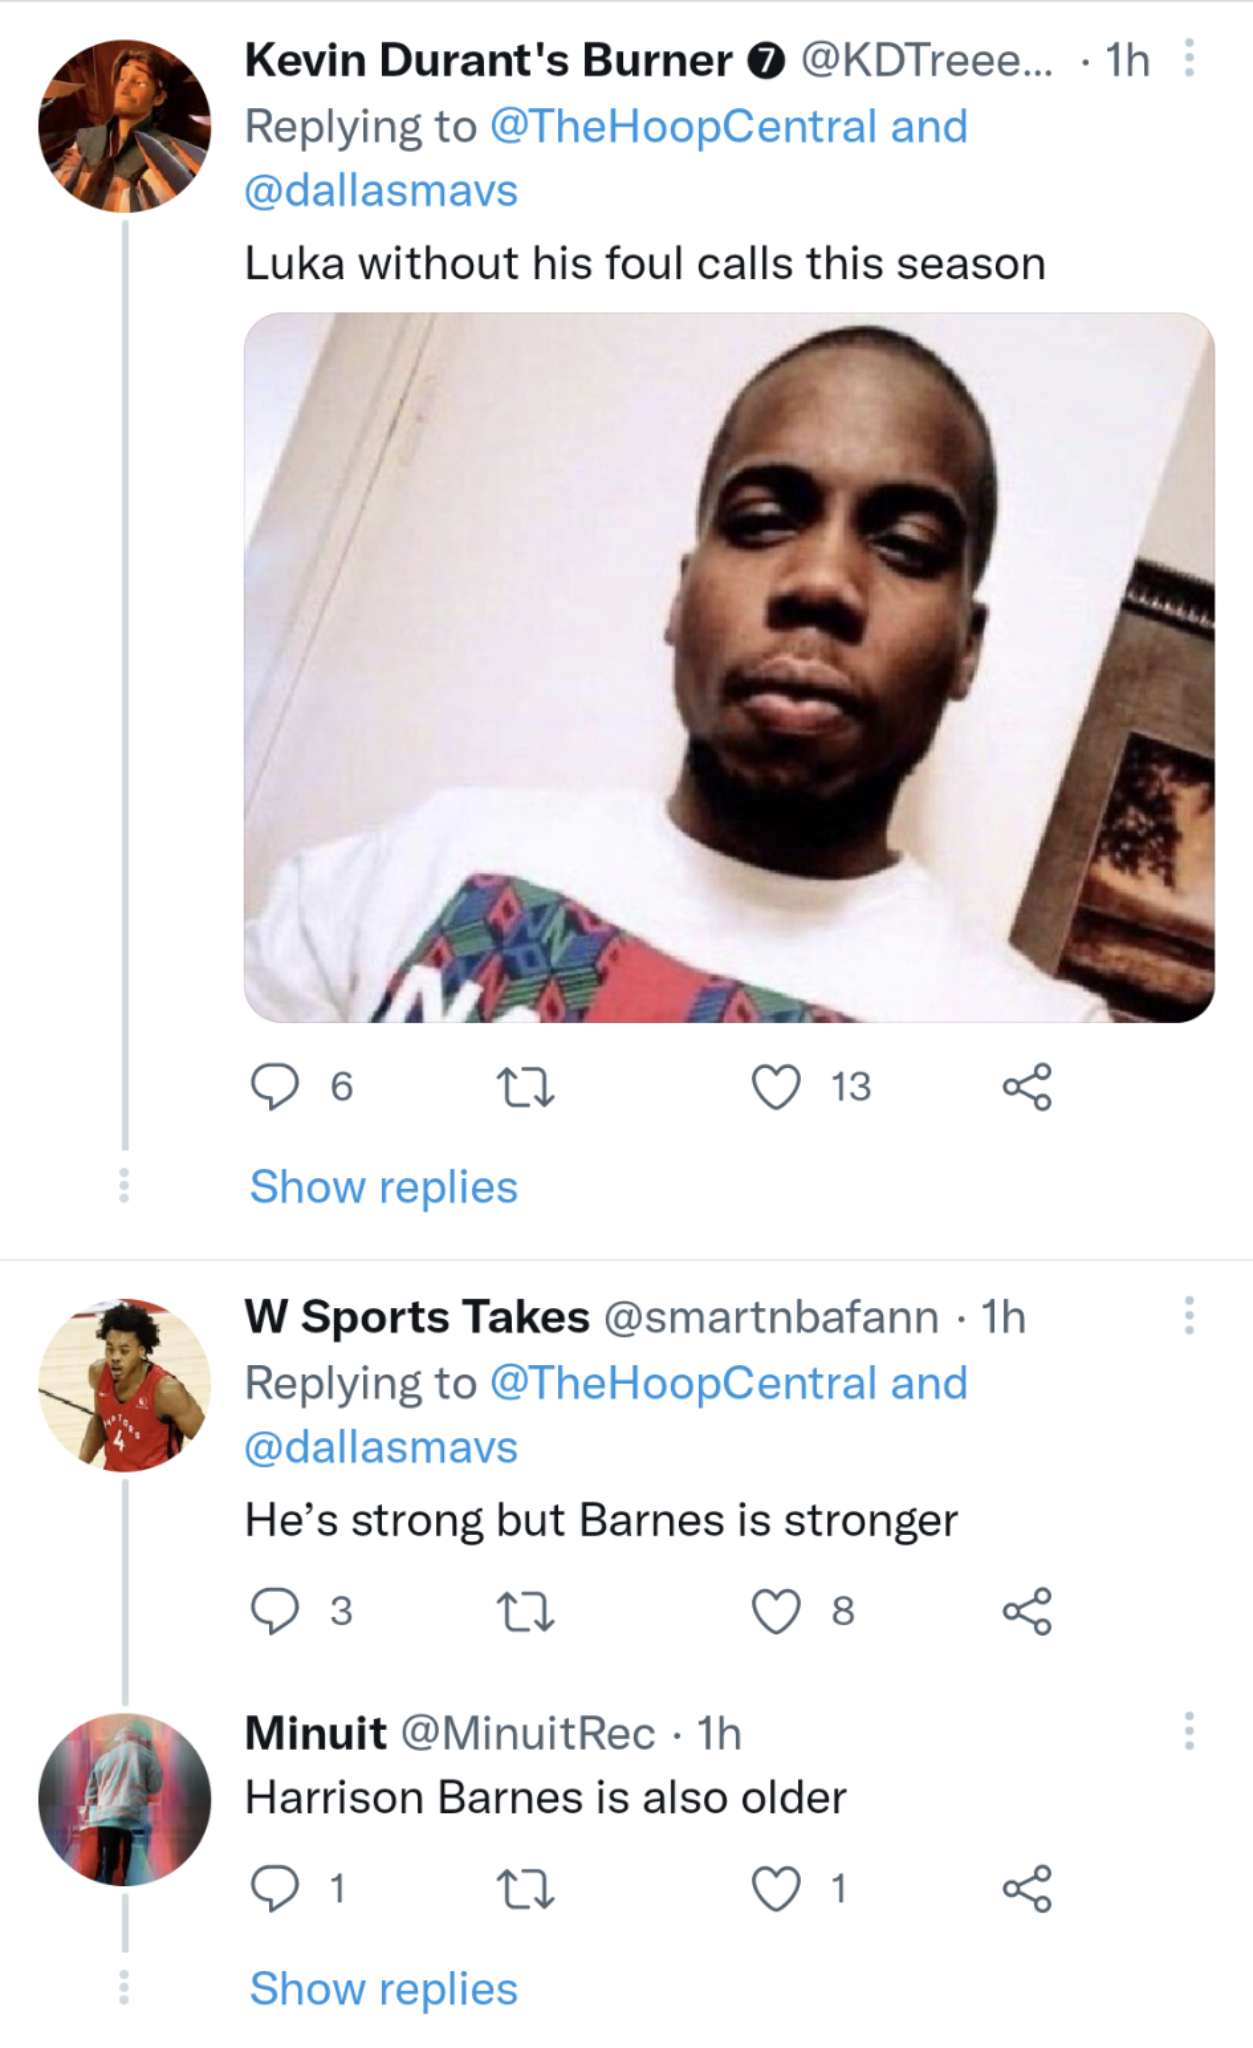The width and height of the screenshot is (1253, 2048).
Task: Open the attached selfie photo in the tweet
Action: point(729,667)
